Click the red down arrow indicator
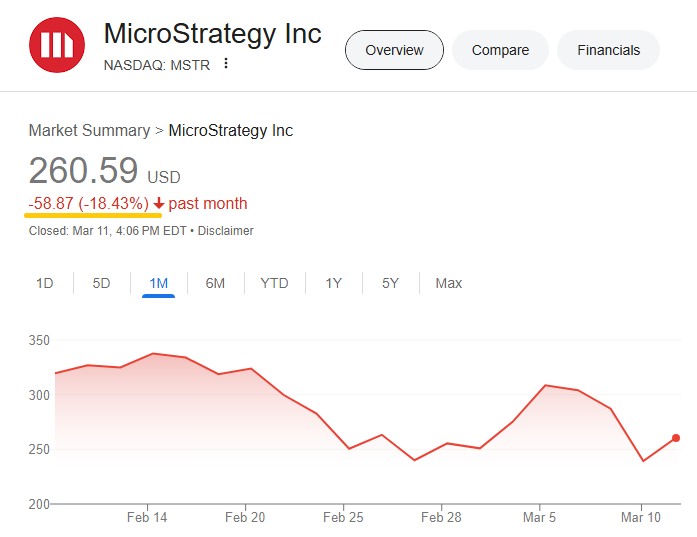Viewport: 697px width, 537px height. point(159,204)
